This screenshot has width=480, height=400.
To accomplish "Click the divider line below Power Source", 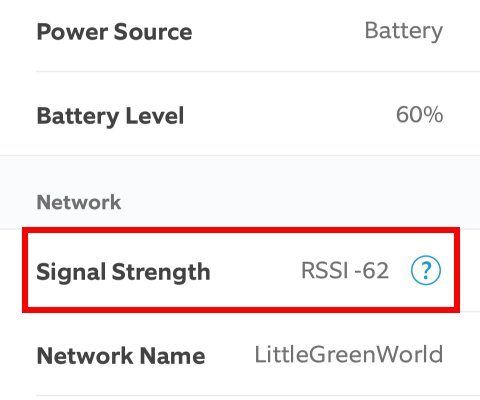I will [x=258, y=71].
